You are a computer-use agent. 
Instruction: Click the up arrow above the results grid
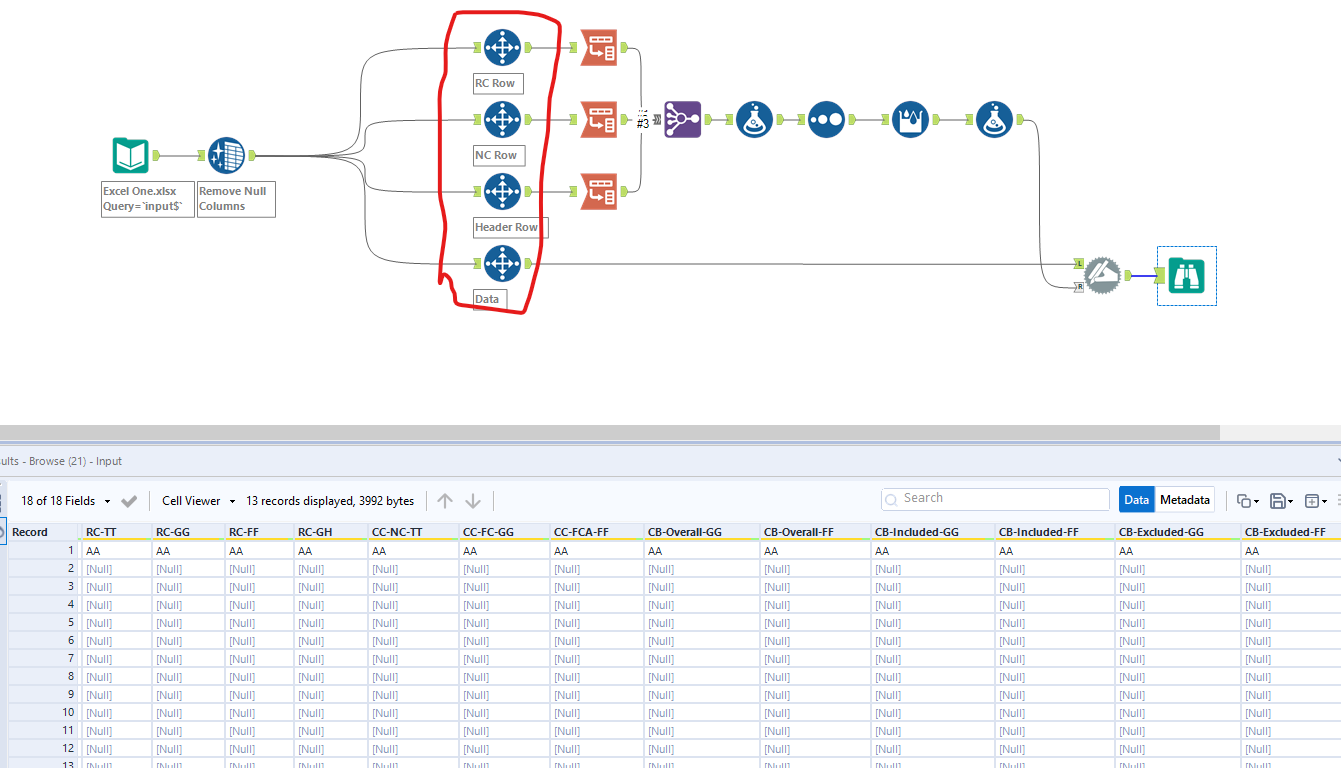(444, 500)
